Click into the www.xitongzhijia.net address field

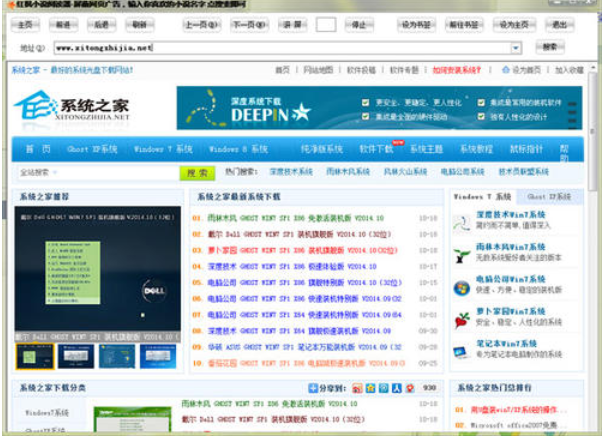point(283,48)
